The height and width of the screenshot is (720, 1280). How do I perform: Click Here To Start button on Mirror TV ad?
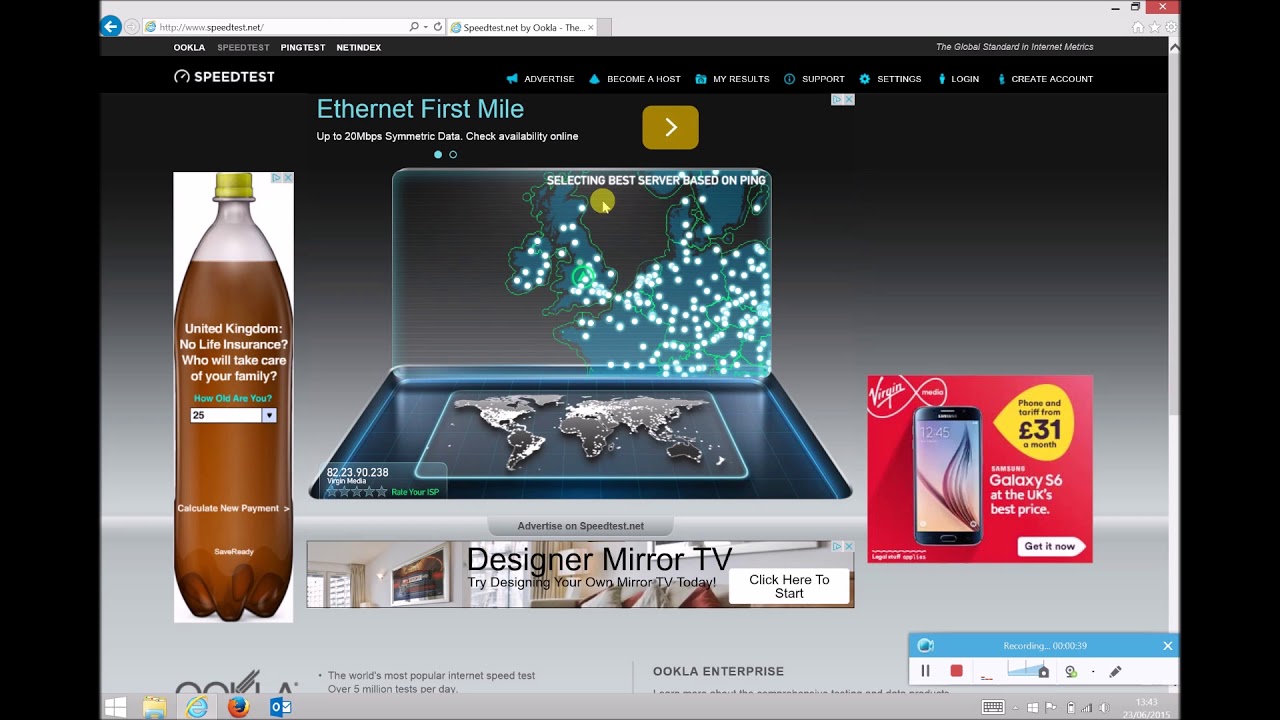click(789, 586)
